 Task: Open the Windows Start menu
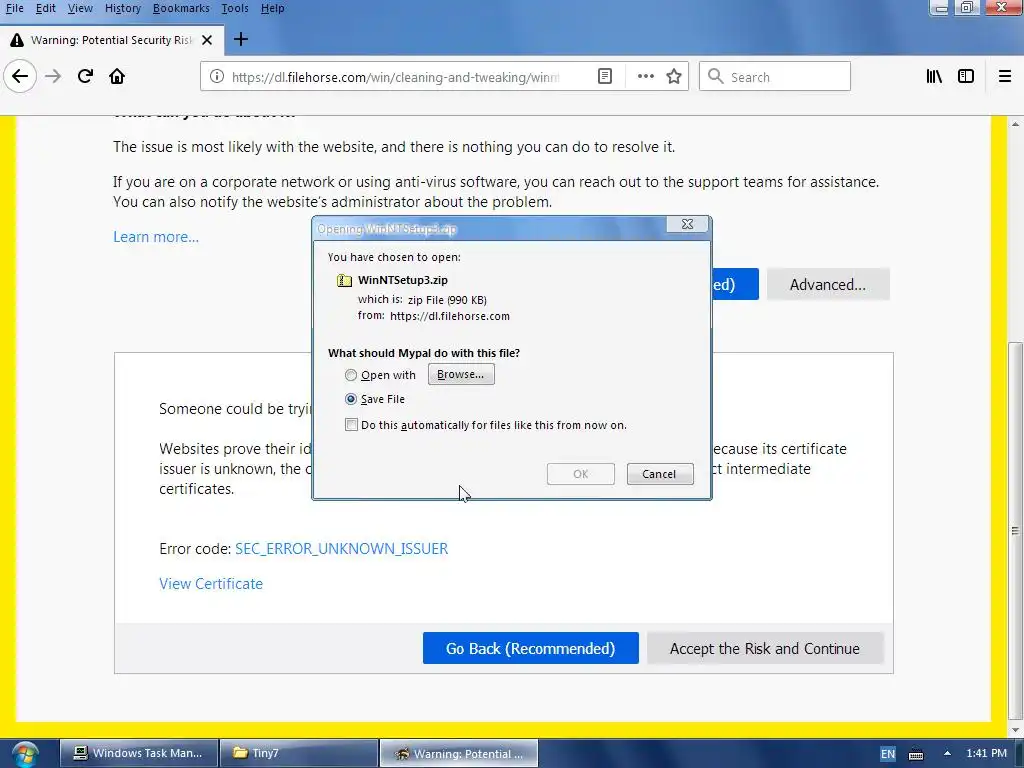(x=24, y=754)
